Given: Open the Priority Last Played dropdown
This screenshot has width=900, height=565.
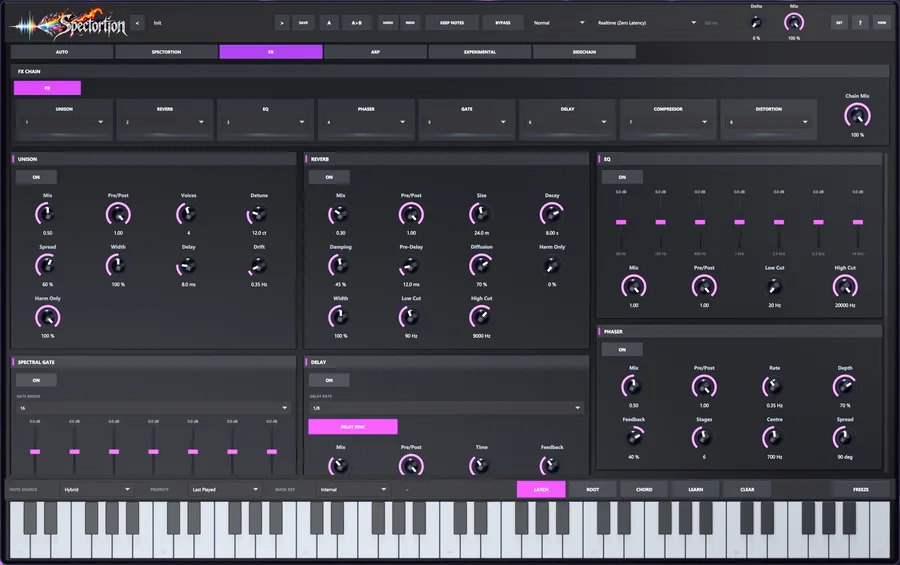Looking at the screenshot, I should tap(224, 489).
